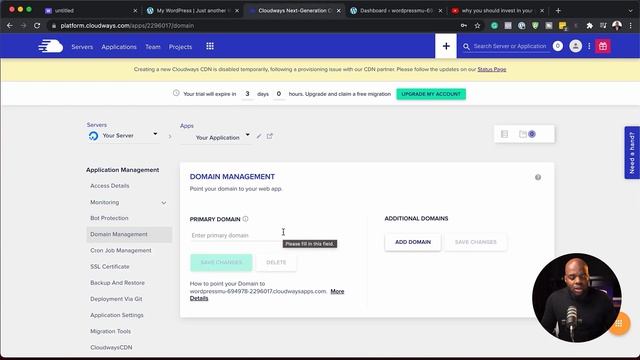Click Save Changes under Additional Domains
640x360 pixels.
click(x=476, y=242)
